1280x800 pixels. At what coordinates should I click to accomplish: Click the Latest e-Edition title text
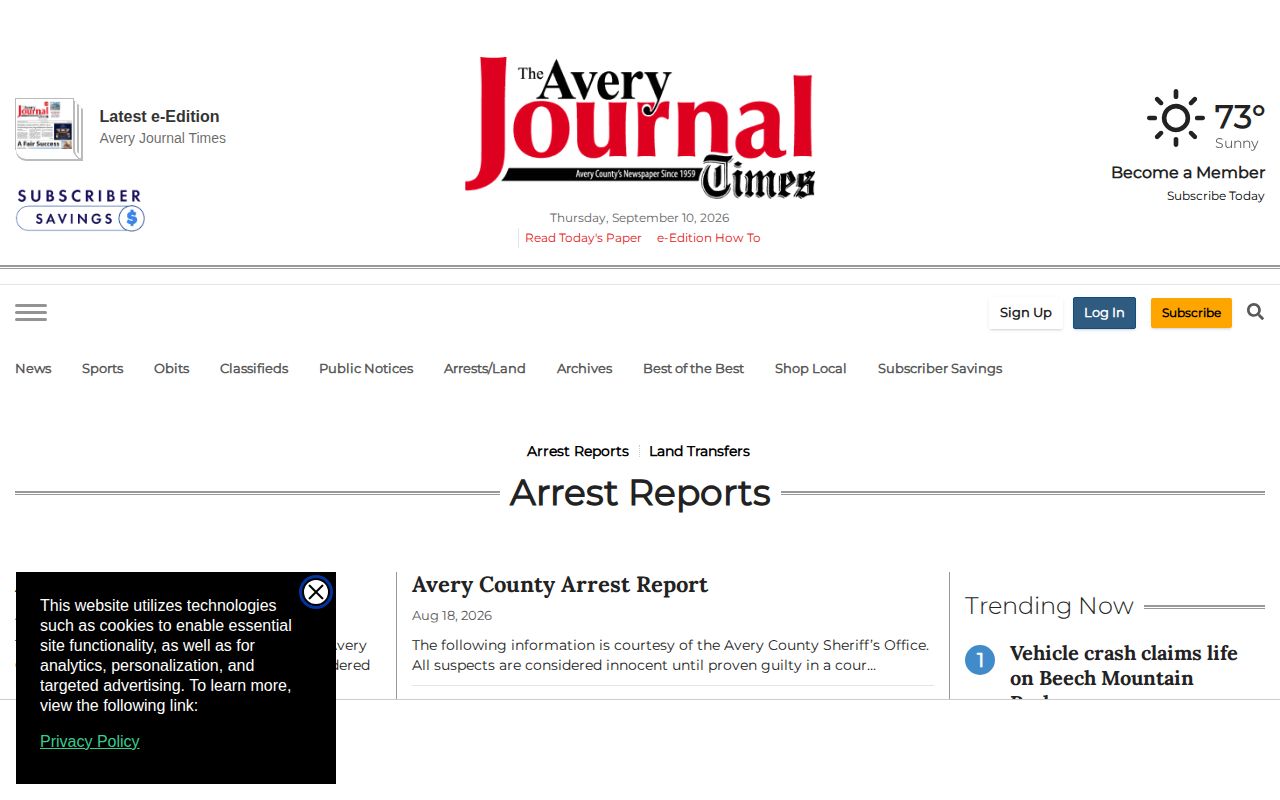[x=159, y=116]
